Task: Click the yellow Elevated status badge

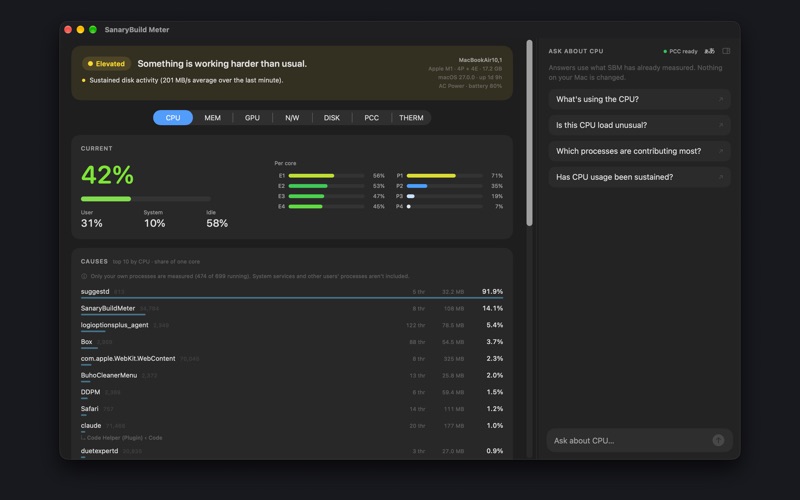Action: pos(106,64)
